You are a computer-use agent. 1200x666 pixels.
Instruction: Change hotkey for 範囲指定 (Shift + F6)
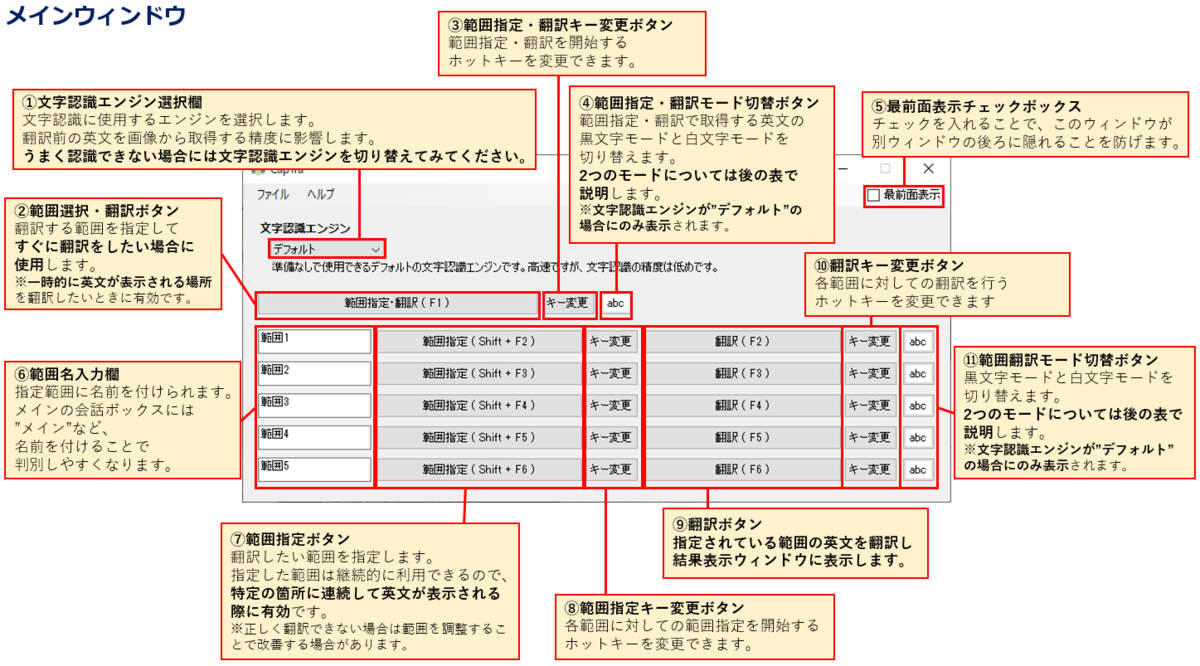click(611, 470)
